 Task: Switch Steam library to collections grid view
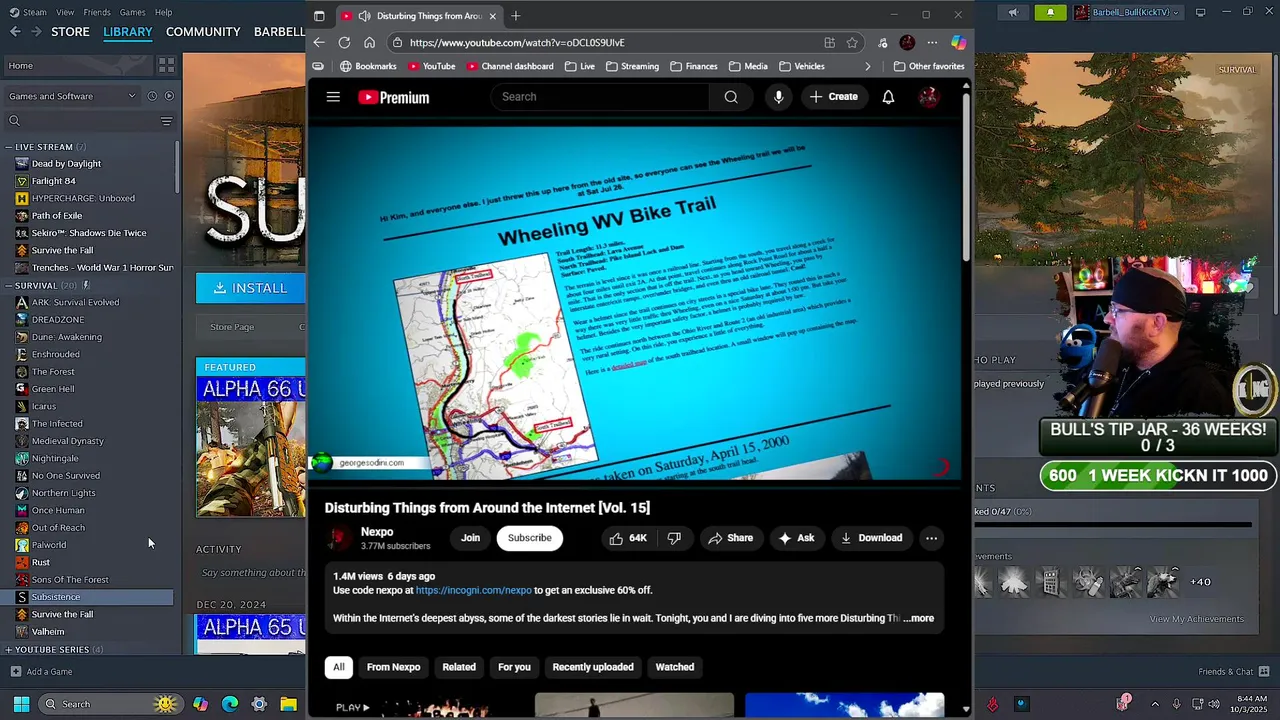point(166,65)
